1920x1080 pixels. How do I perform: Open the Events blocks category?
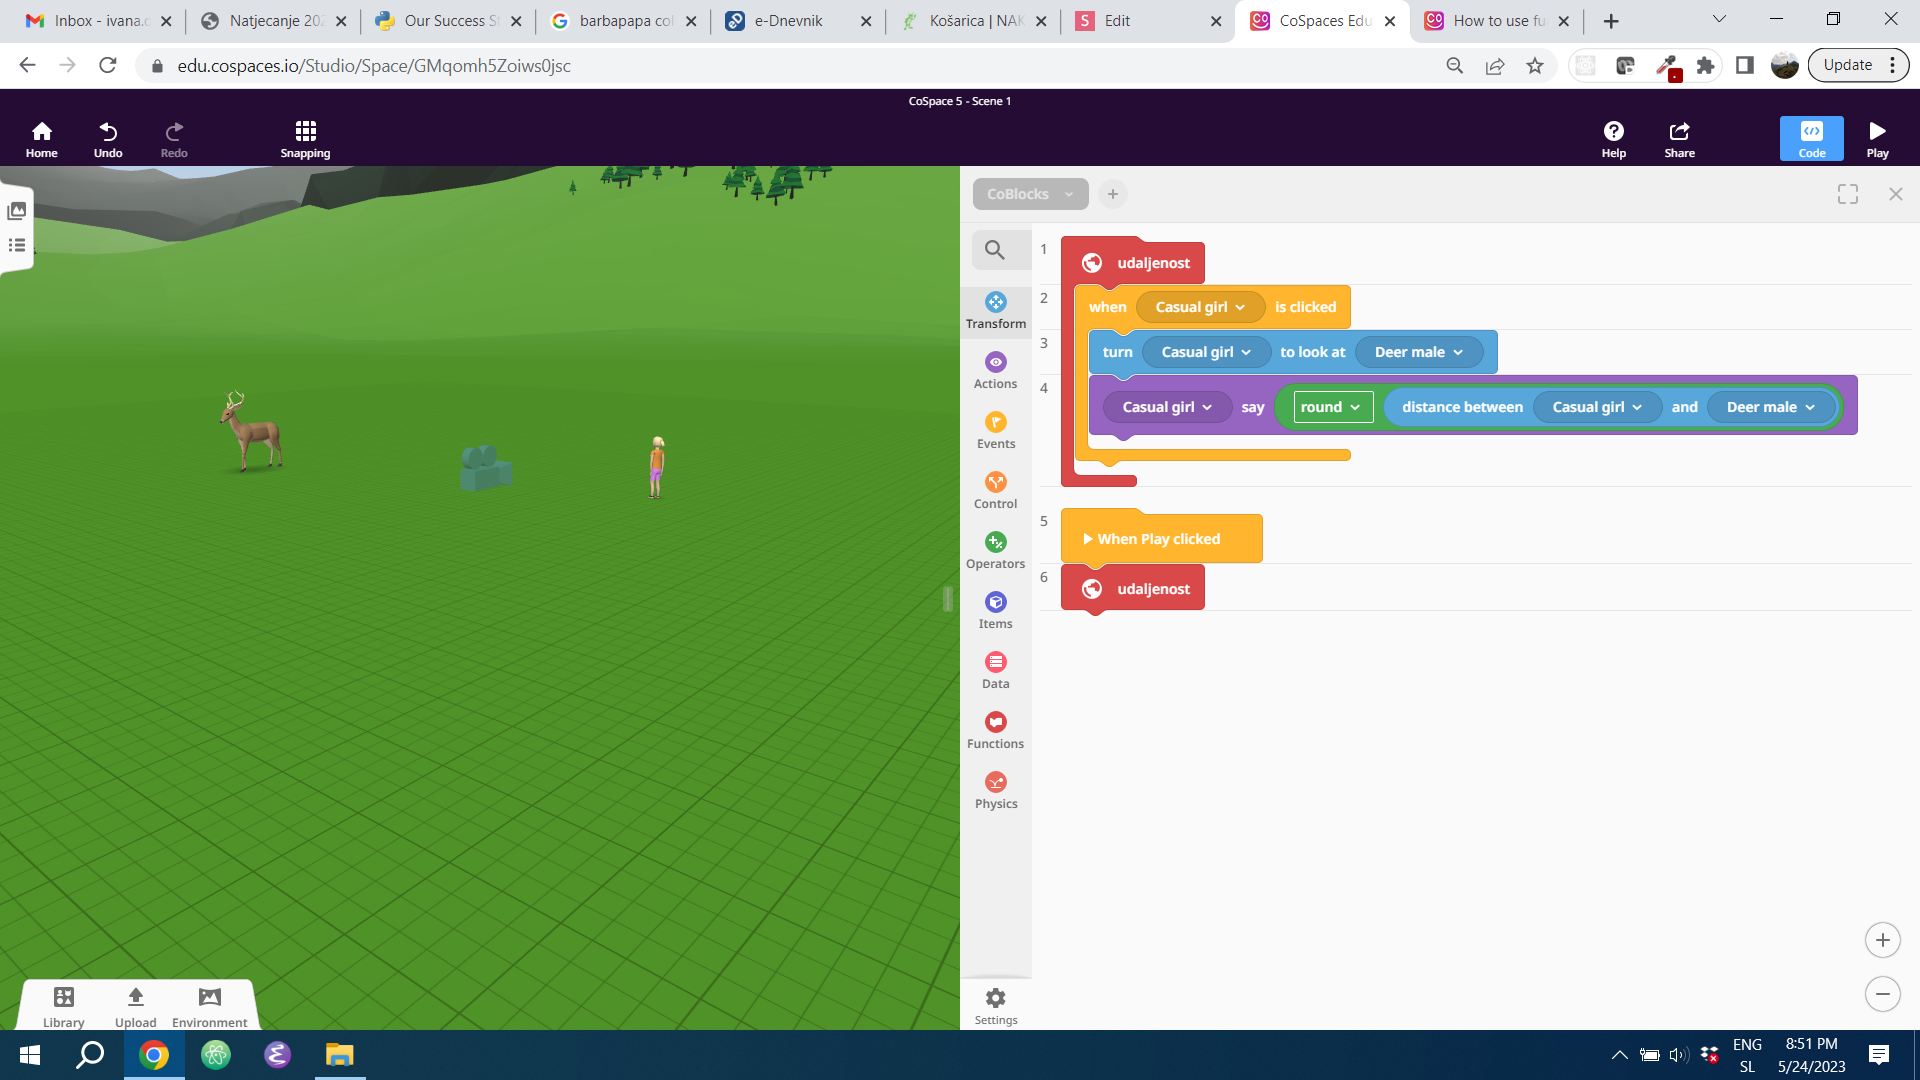pos(995,430)
